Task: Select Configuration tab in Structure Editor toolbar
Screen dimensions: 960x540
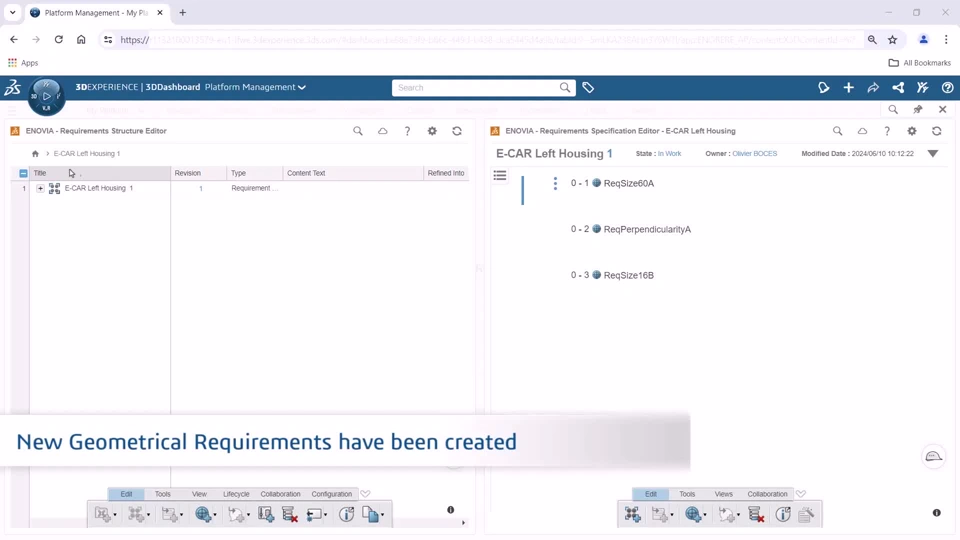Action: pos(332,494)
